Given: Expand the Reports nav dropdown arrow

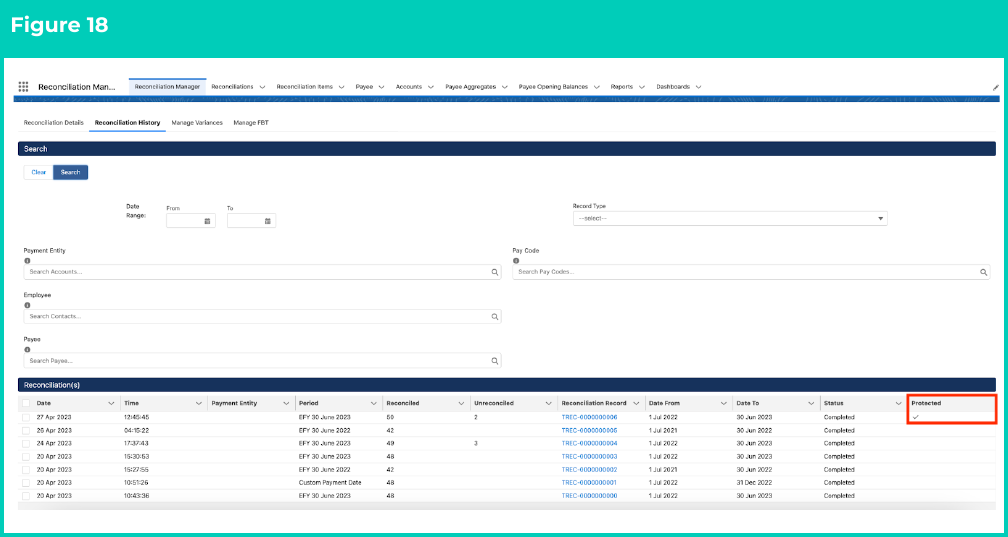Looking at the screenshot, I should tap(642, 87).
